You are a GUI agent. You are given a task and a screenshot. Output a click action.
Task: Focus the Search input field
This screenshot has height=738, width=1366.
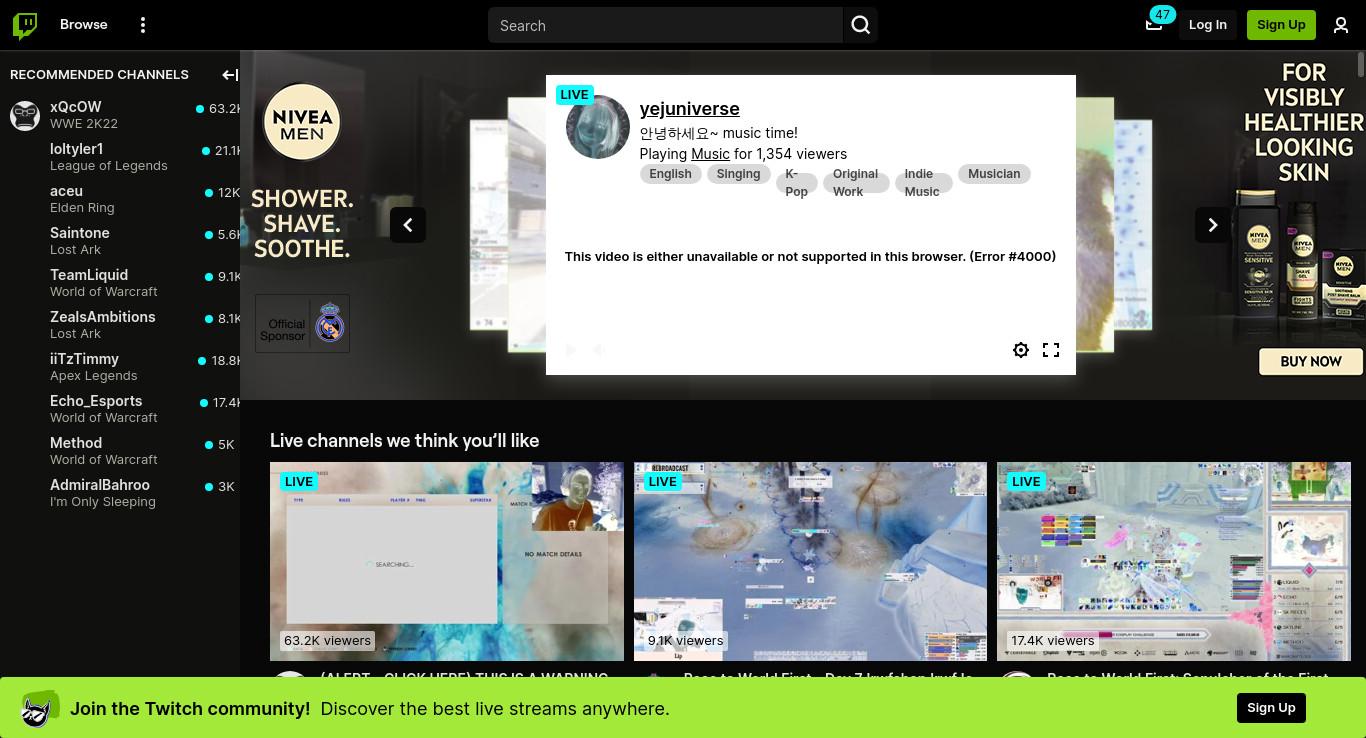(x=665, y=25)
